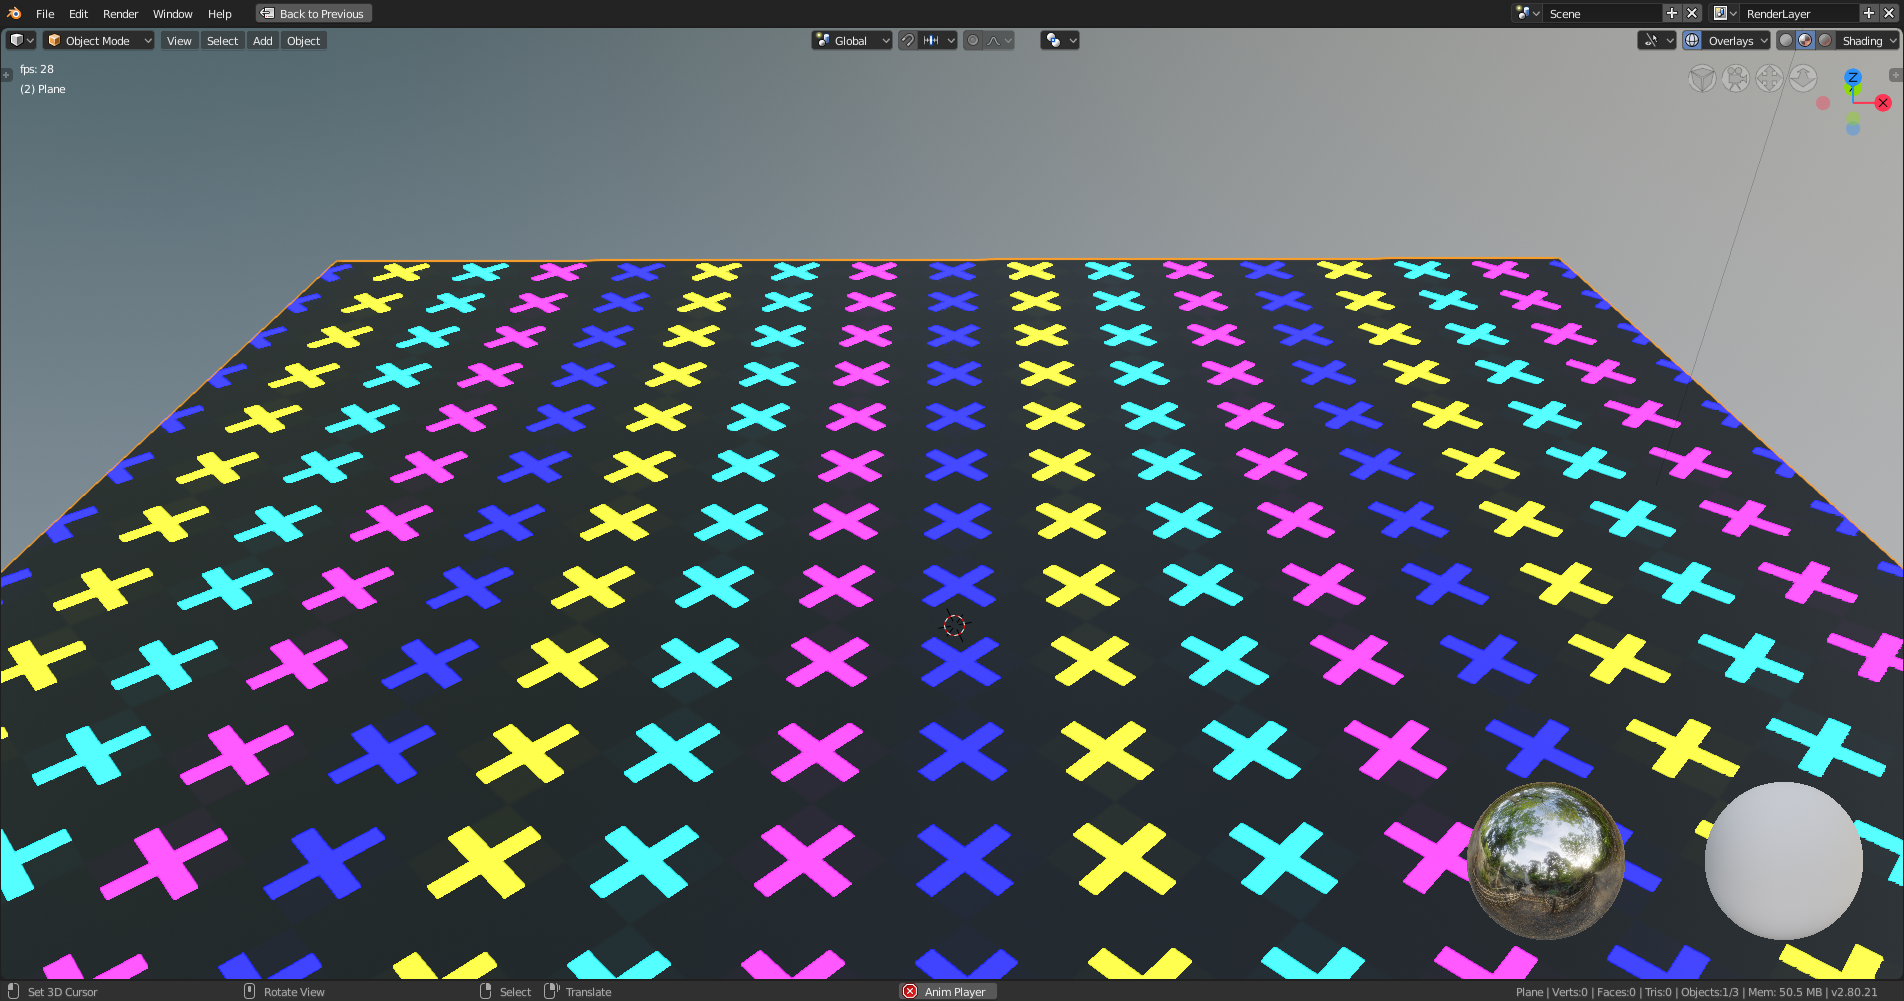Screen dimensions: 1904x1001
Task: Click the 3D cursor in viewport
Action: [955, 625]
